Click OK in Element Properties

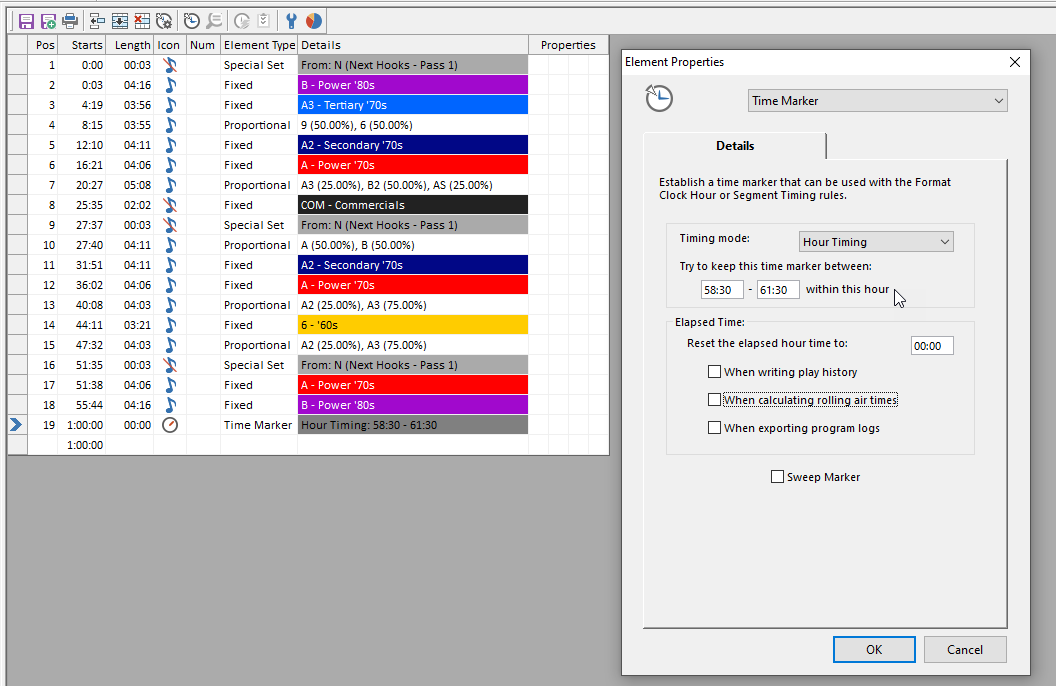click(873, 650)
